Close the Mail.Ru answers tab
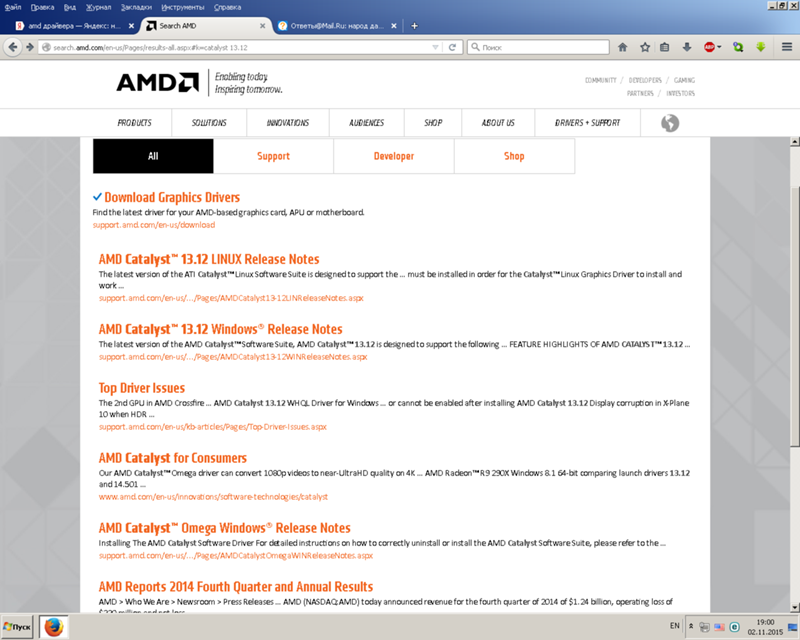The image size is (800, 640). (394, 26)
